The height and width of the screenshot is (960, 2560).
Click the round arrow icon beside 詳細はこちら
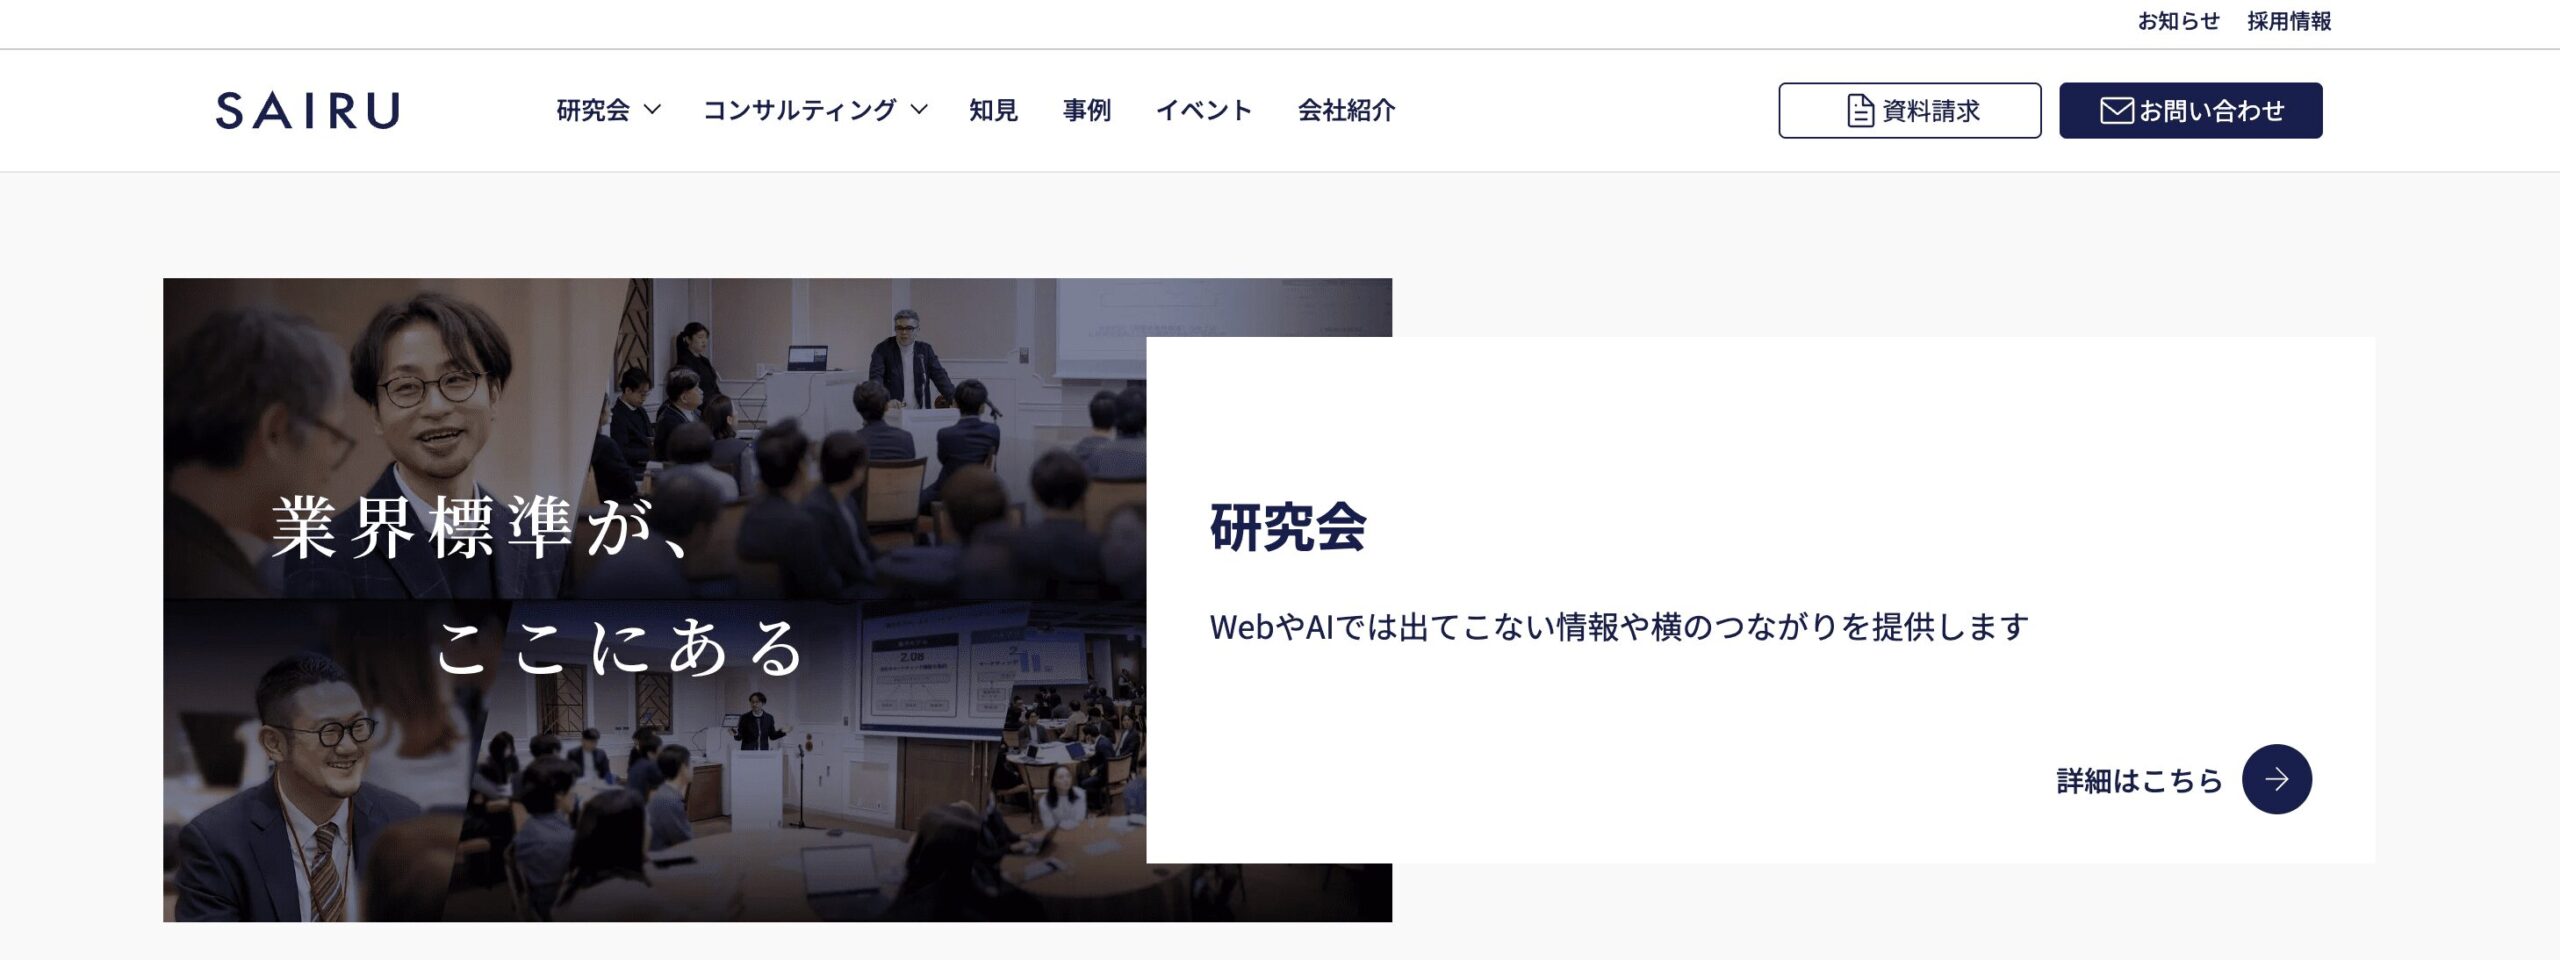click(2276, 779)
